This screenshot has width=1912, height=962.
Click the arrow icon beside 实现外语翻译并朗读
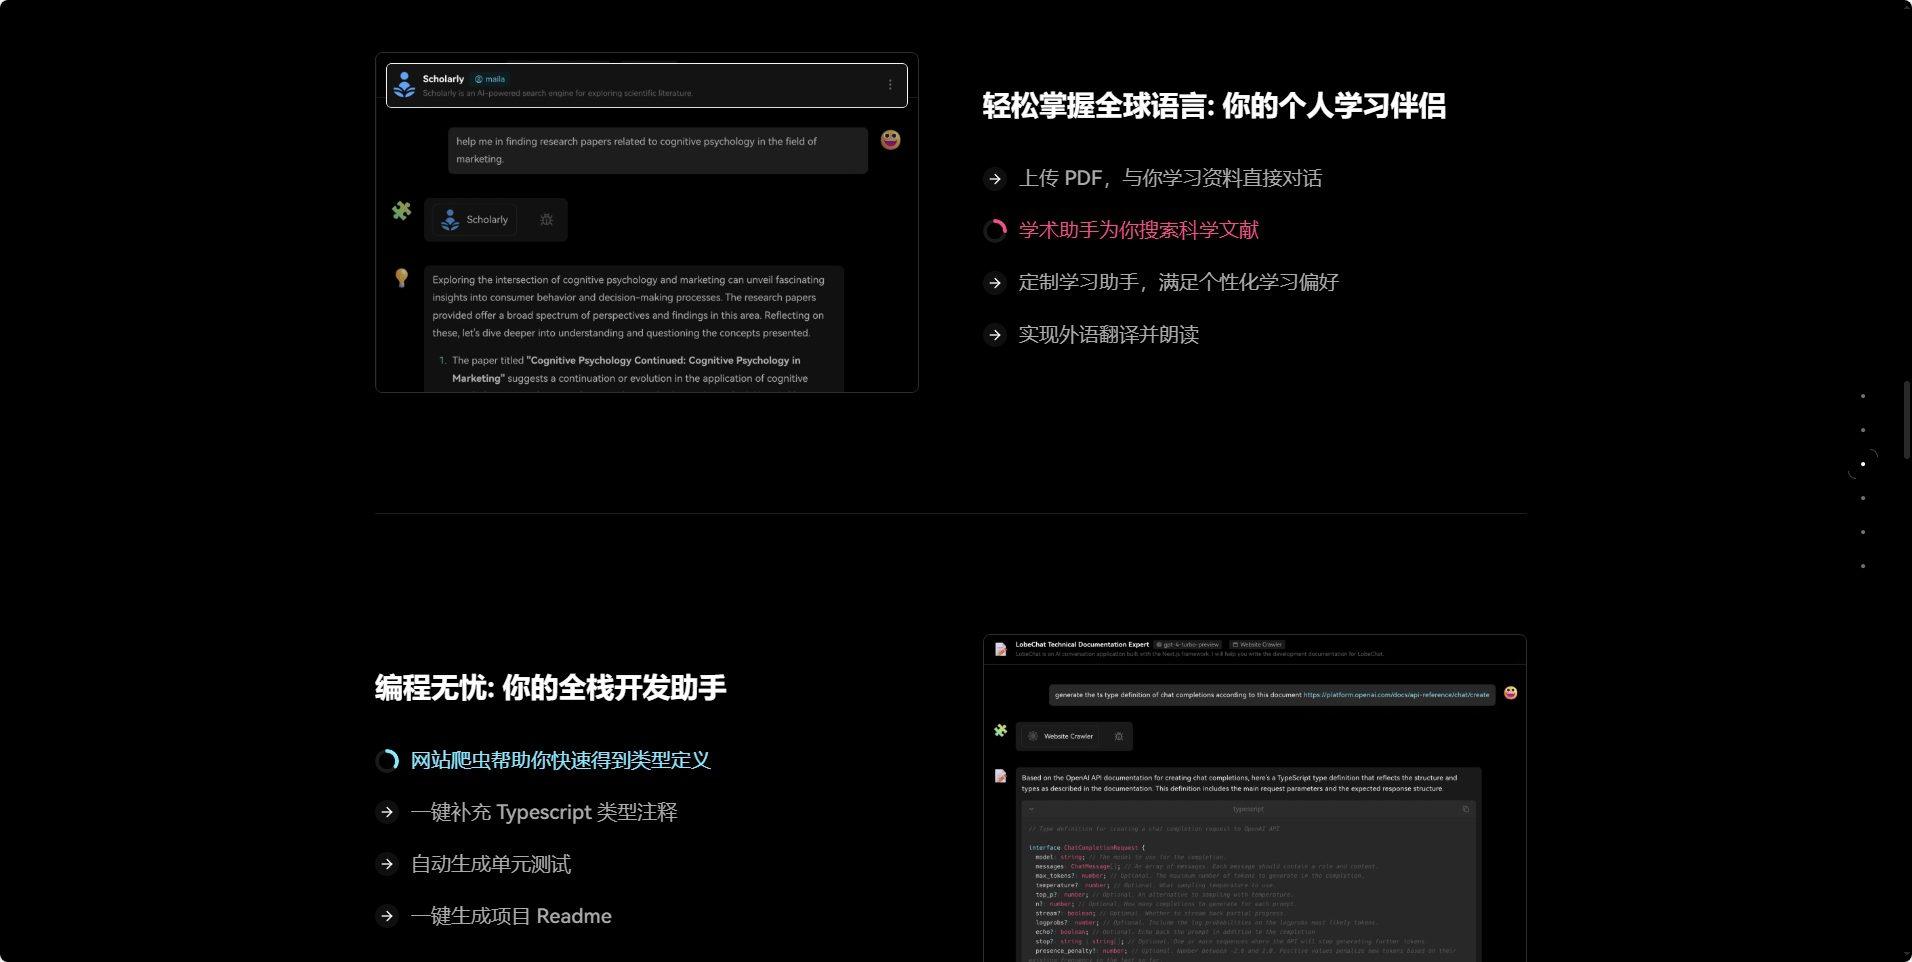[x=994, y=335]
